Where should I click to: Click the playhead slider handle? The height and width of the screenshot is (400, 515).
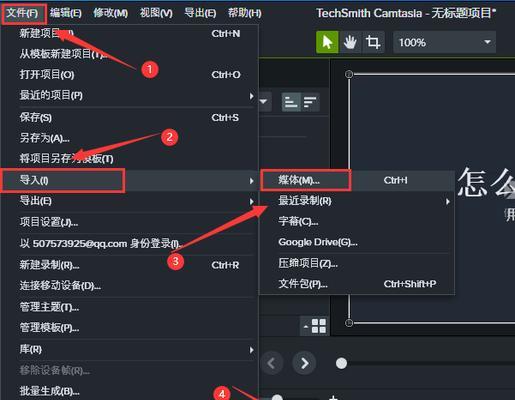341,363
